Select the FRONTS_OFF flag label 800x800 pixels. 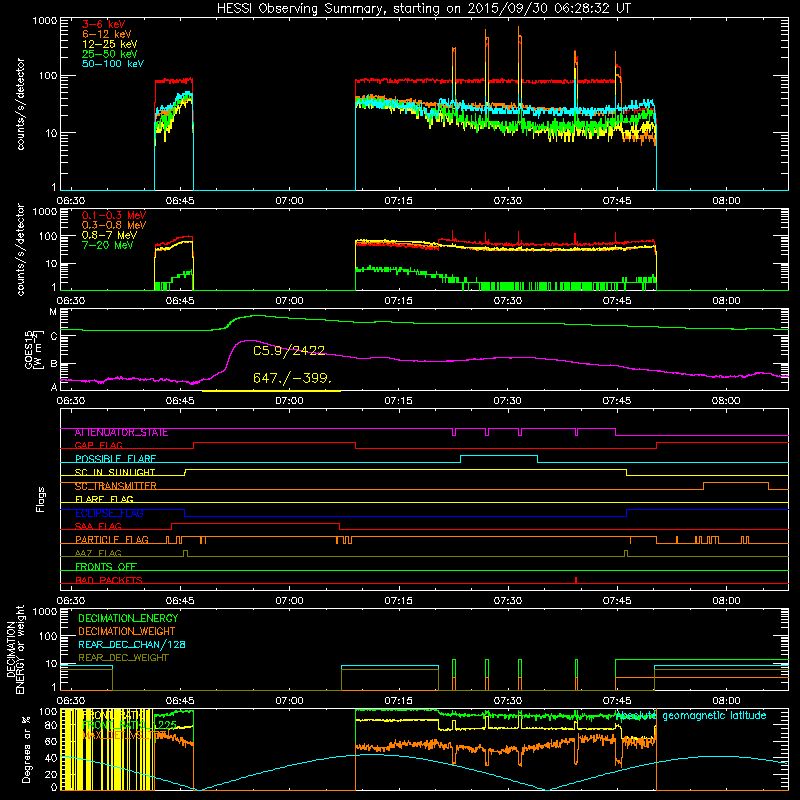click(x=106, y=567)
